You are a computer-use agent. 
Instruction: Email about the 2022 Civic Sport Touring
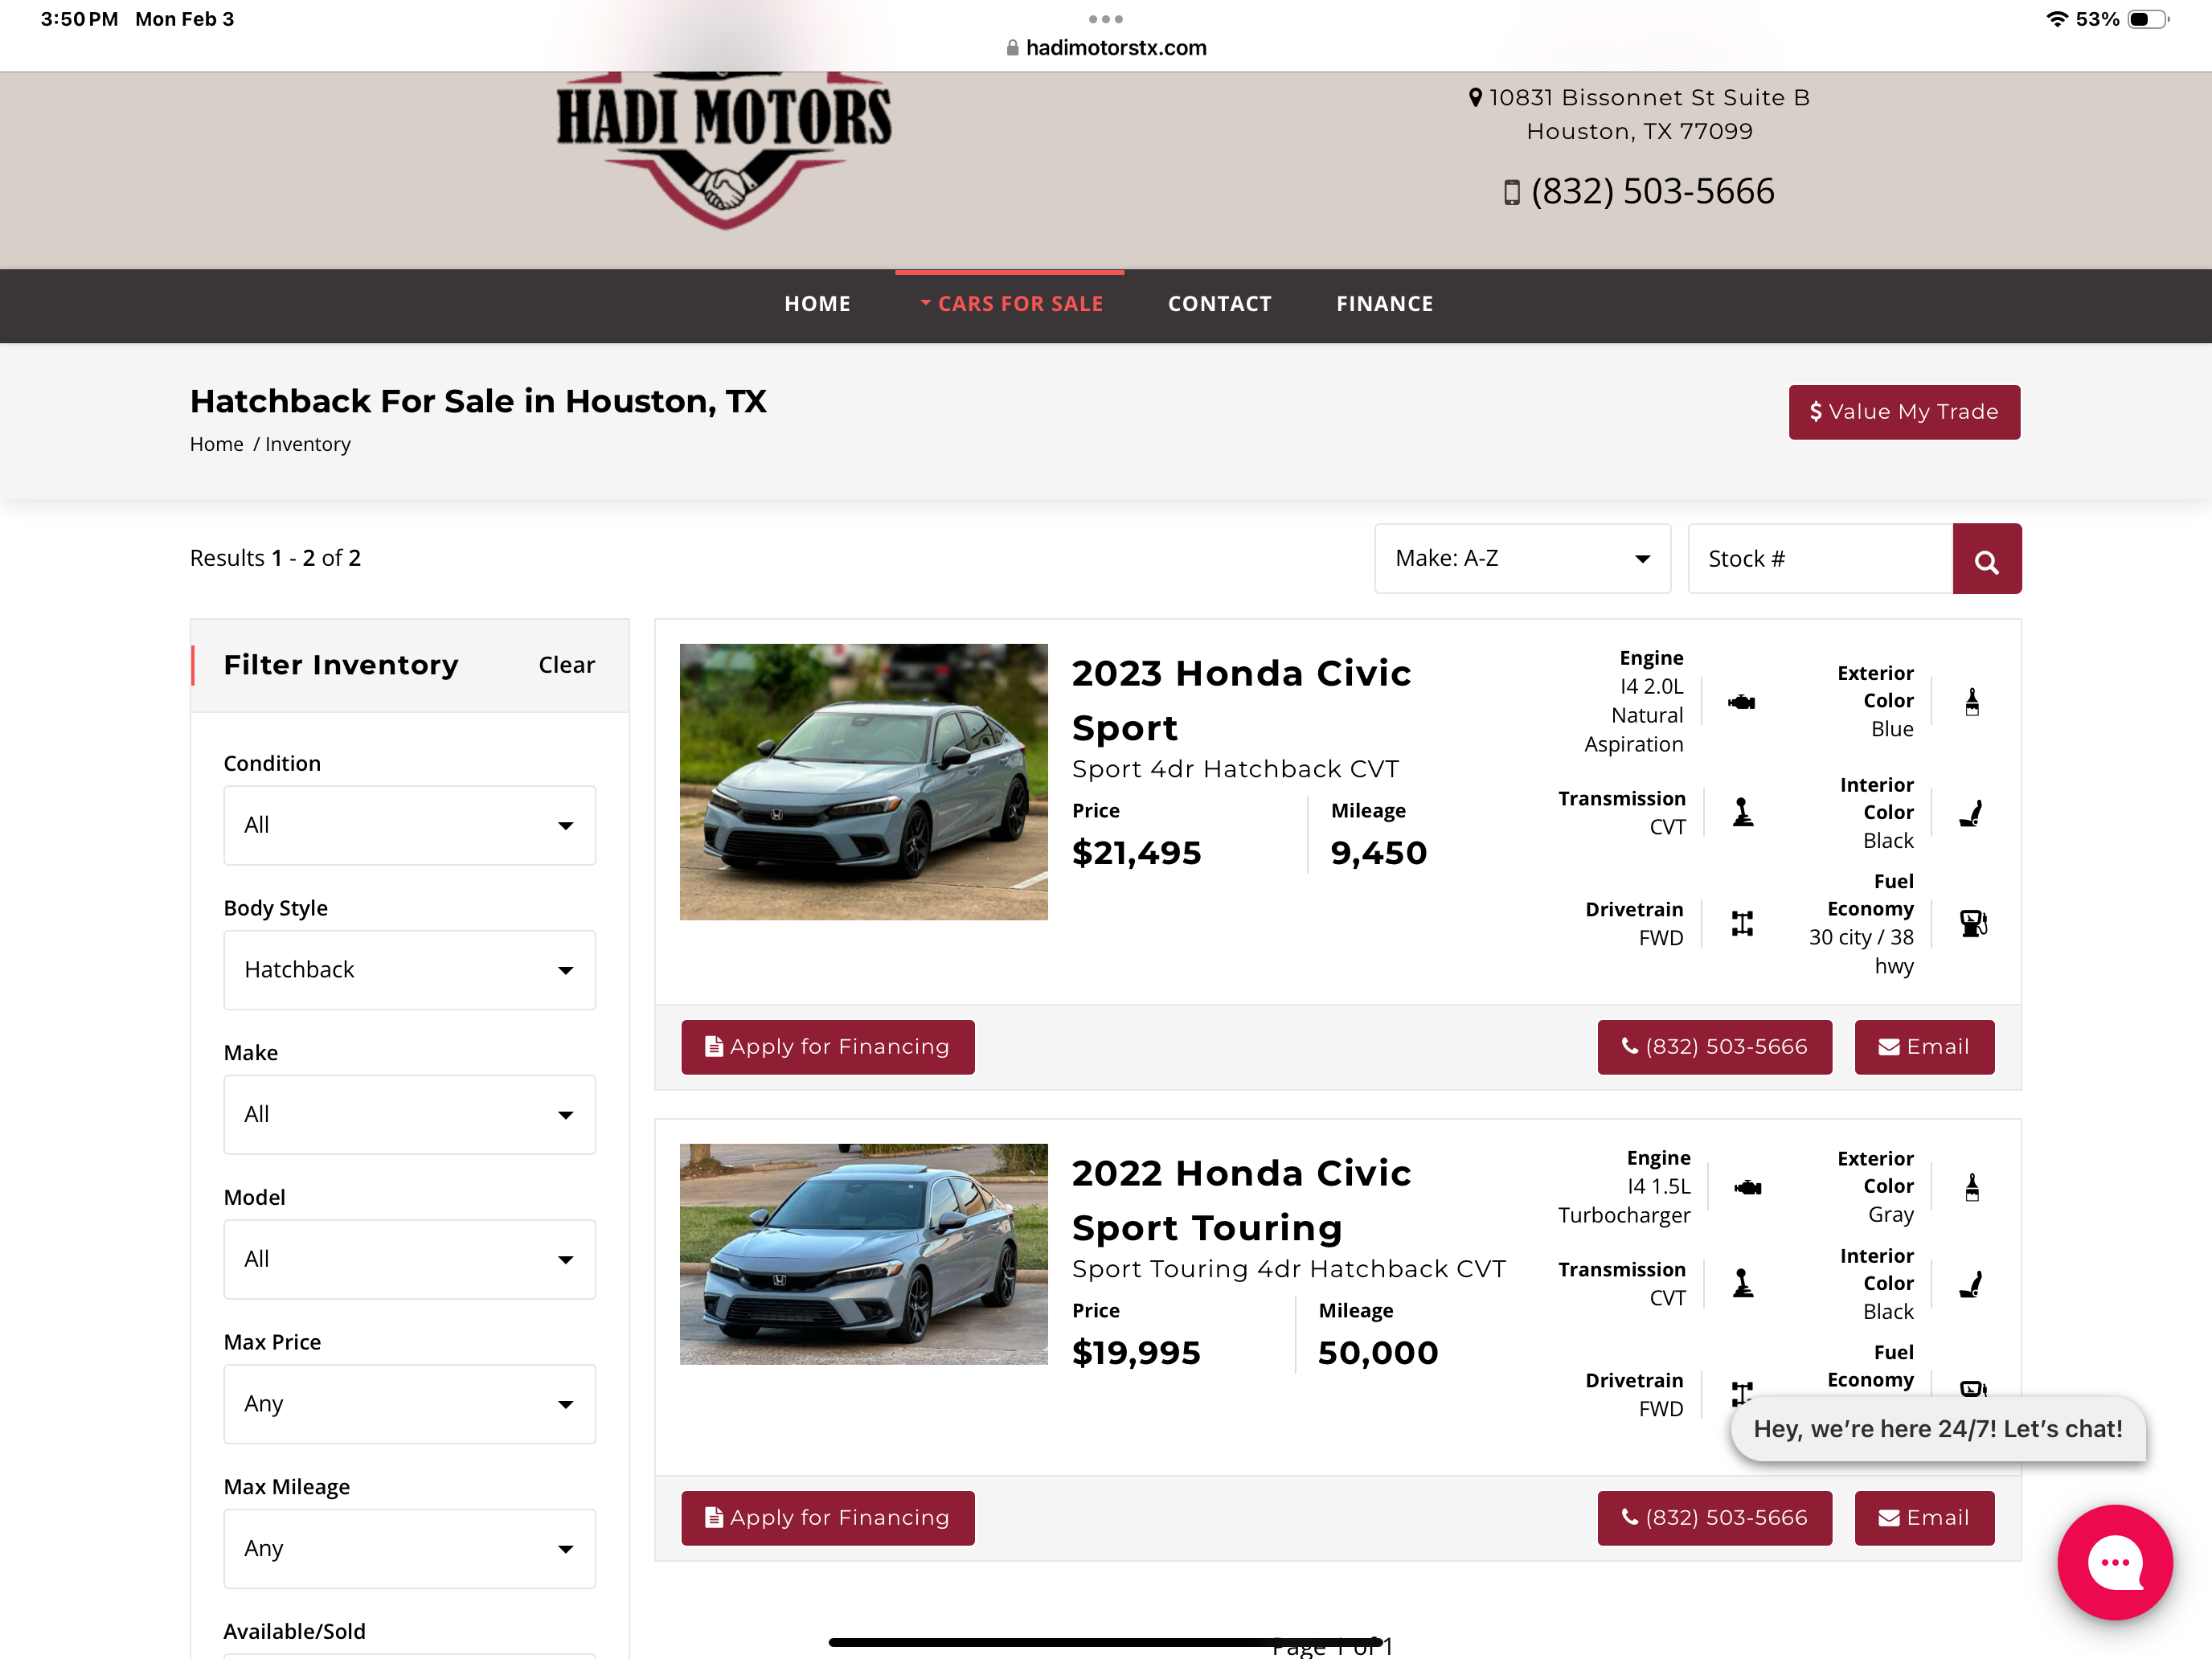tap(1924, 1518)
